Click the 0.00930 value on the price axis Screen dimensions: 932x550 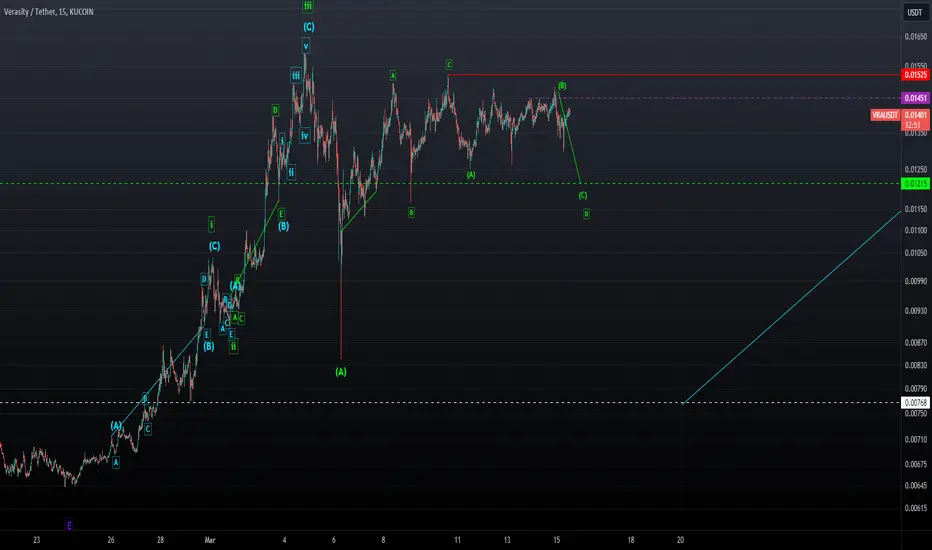point(915,311)
